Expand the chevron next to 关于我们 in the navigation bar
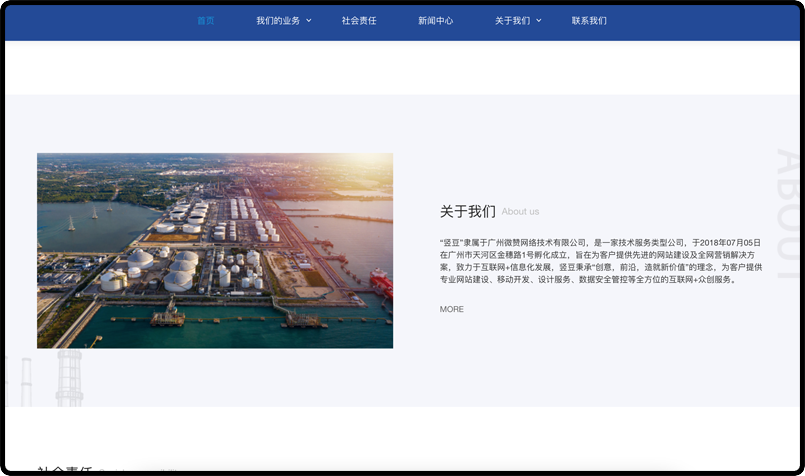 click(x=539, y=21)
